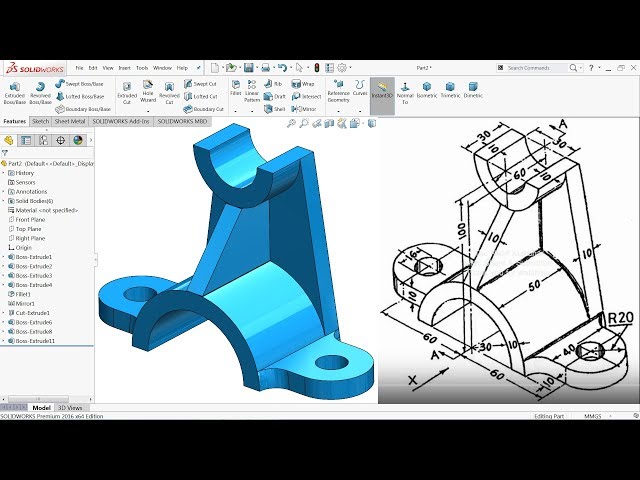Switch to the Sketch tab
Image resolution: width=640 pixels, height=480 pixels.
[x=40, y=121]
